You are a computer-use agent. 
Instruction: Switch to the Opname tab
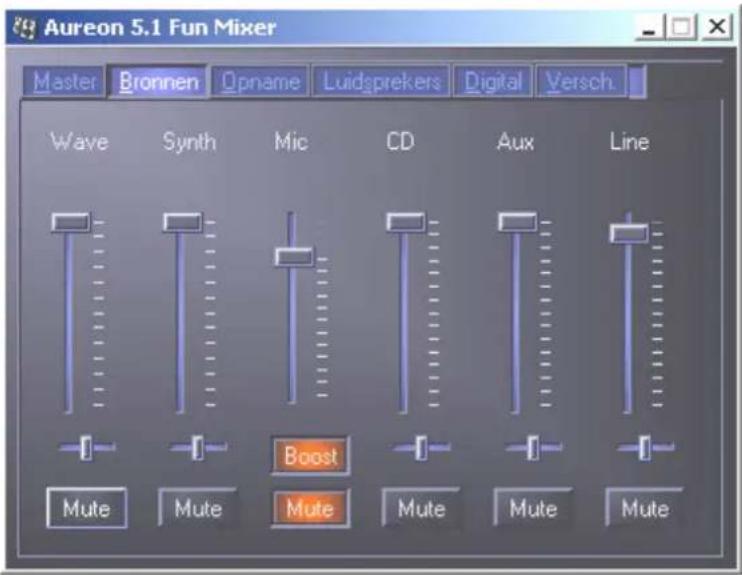260,82
